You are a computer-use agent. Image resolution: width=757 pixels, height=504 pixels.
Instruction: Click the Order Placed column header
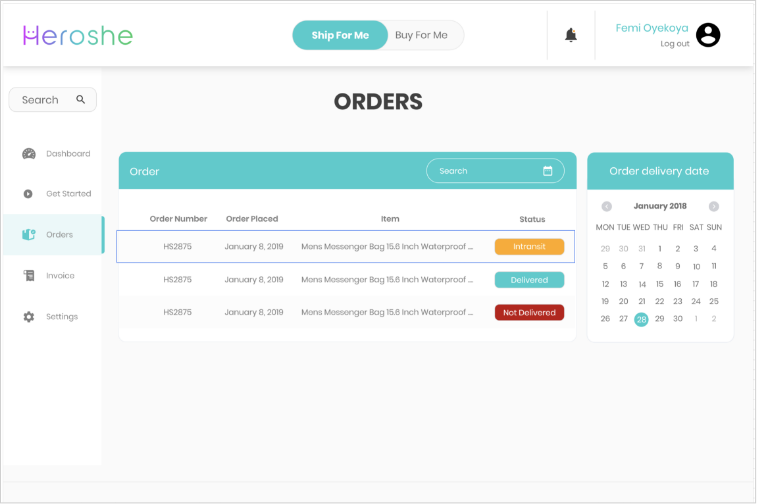(252, 219)
